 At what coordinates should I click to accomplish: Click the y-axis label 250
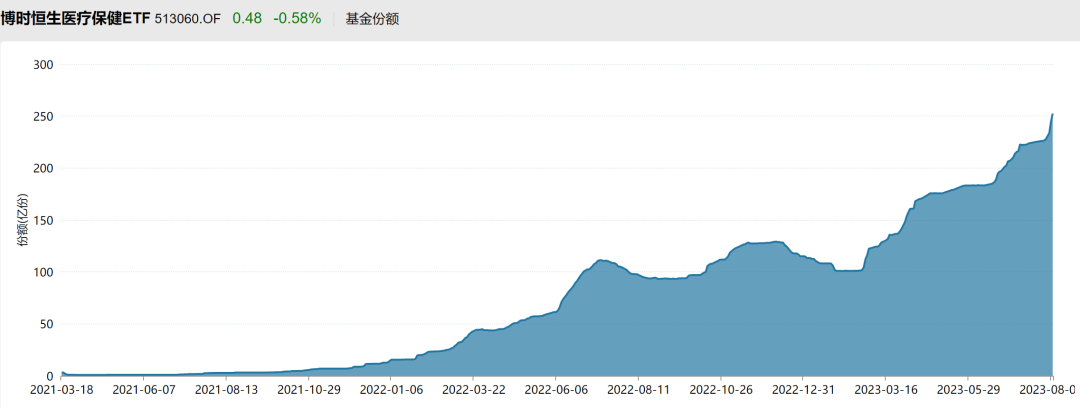pos(44,116)
